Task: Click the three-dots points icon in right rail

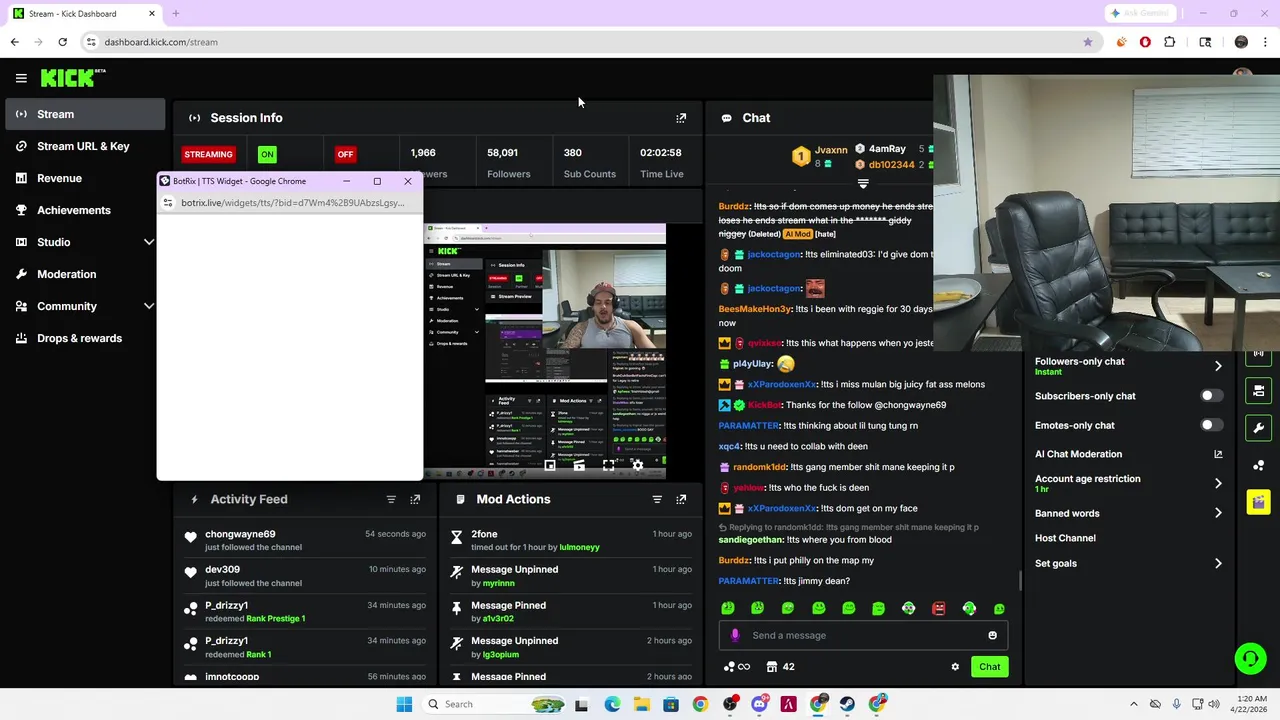Action: (1258, 465)
